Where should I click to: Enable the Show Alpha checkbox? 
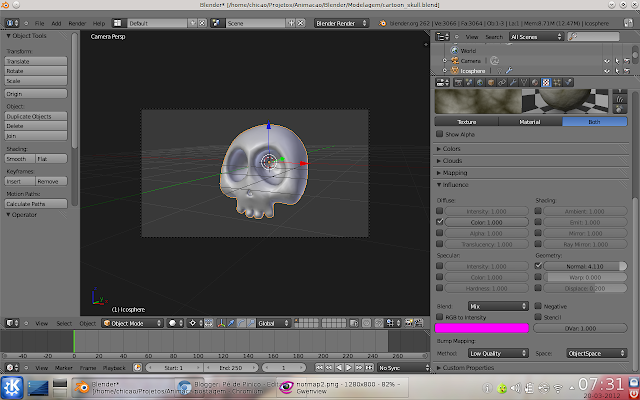440,134
